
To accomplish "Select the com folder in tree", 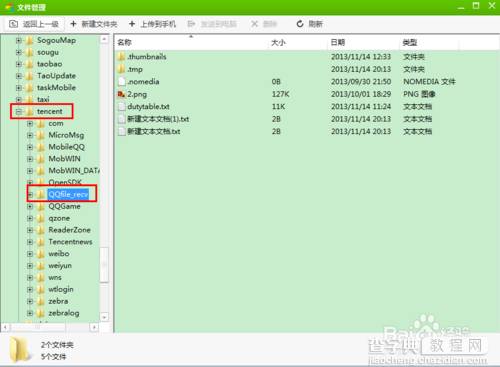I will click(56, 123).
